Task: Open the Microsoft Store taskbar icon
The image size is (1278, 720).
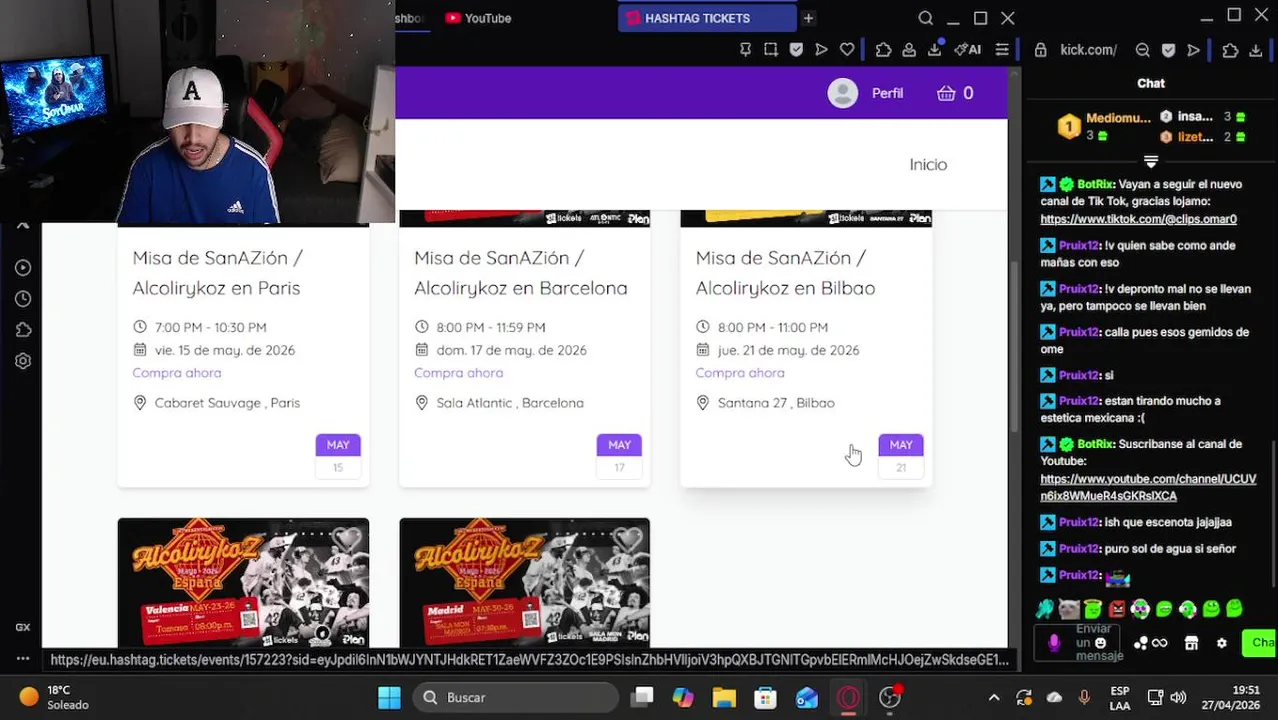Action: [x=765, y=697]
